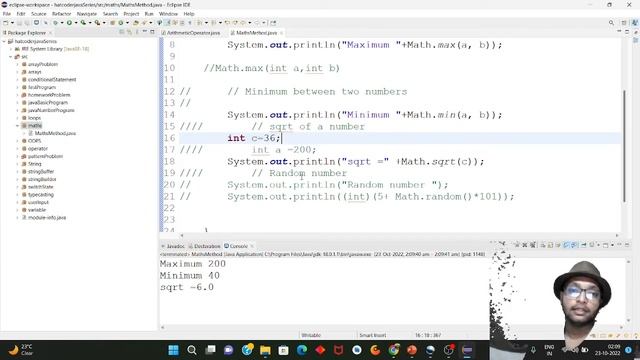Expand the JRE System Library node
This screenshot has height=360, width=640.
pyautogui.click(x=11, y=49)
